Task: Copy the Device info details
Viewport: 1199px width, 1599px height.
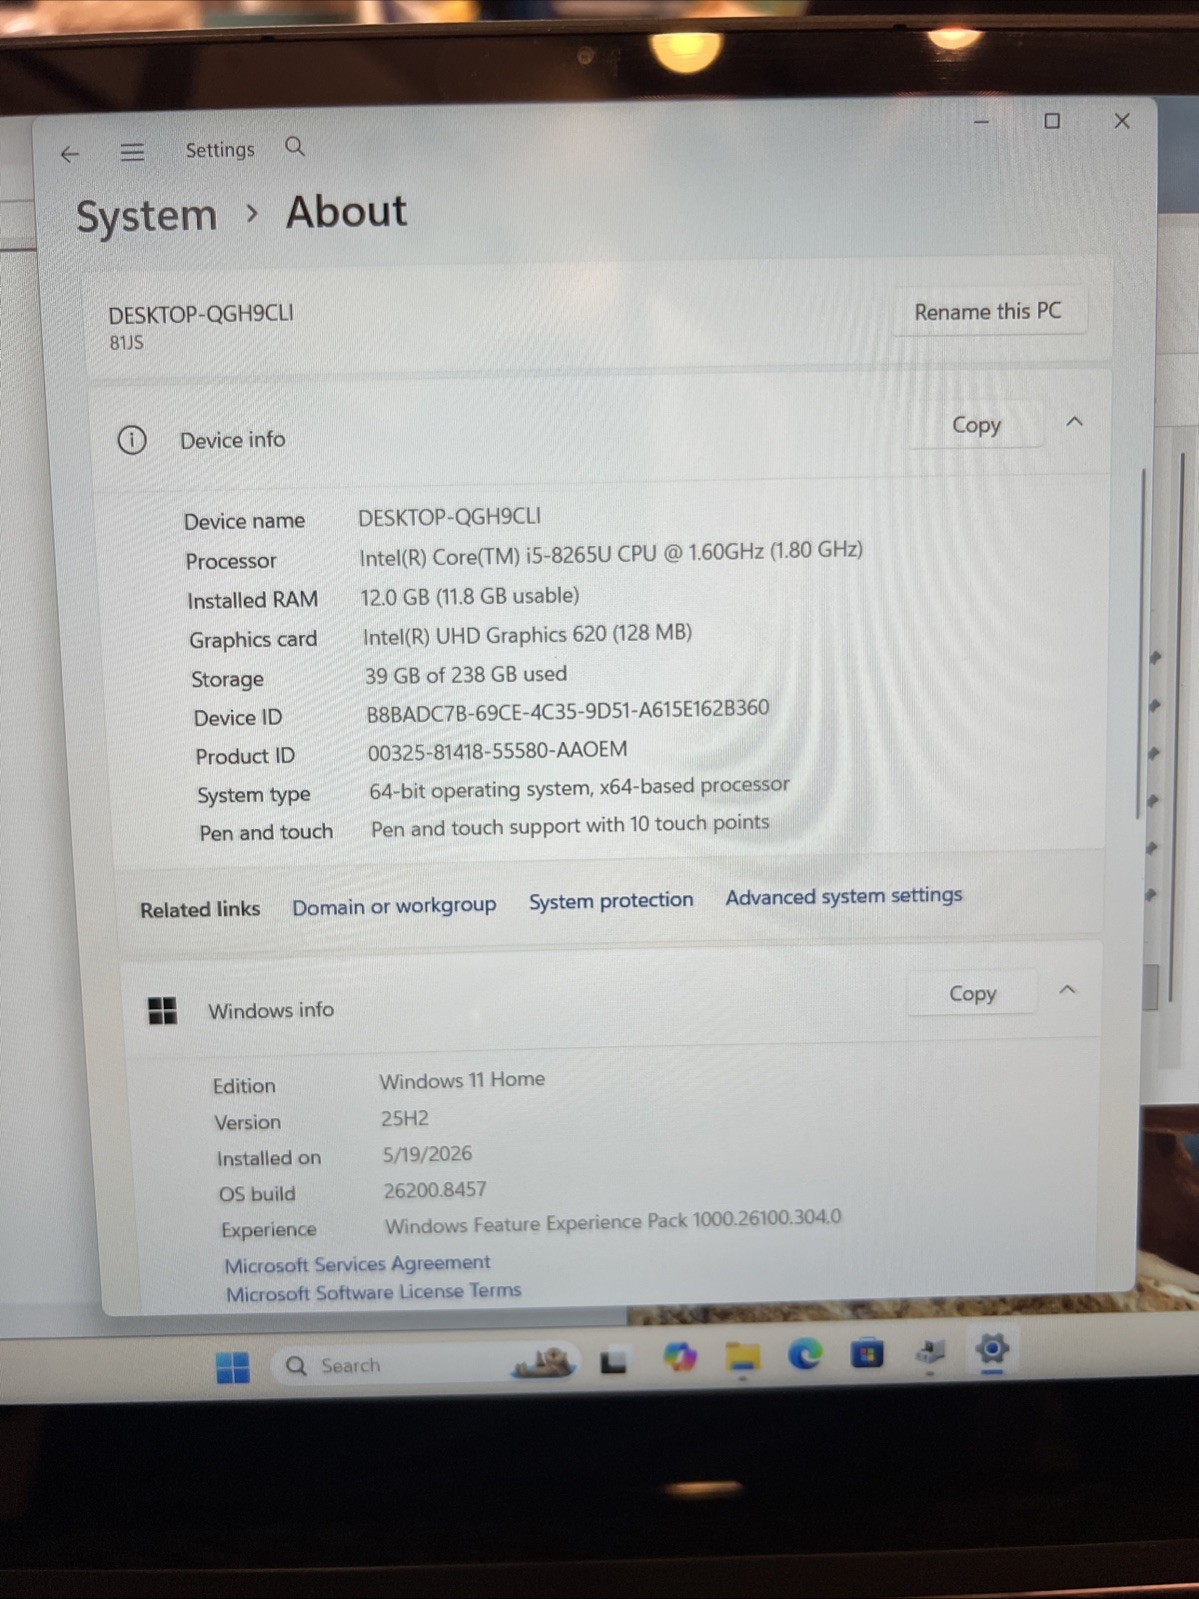Action: click(976, 425)
